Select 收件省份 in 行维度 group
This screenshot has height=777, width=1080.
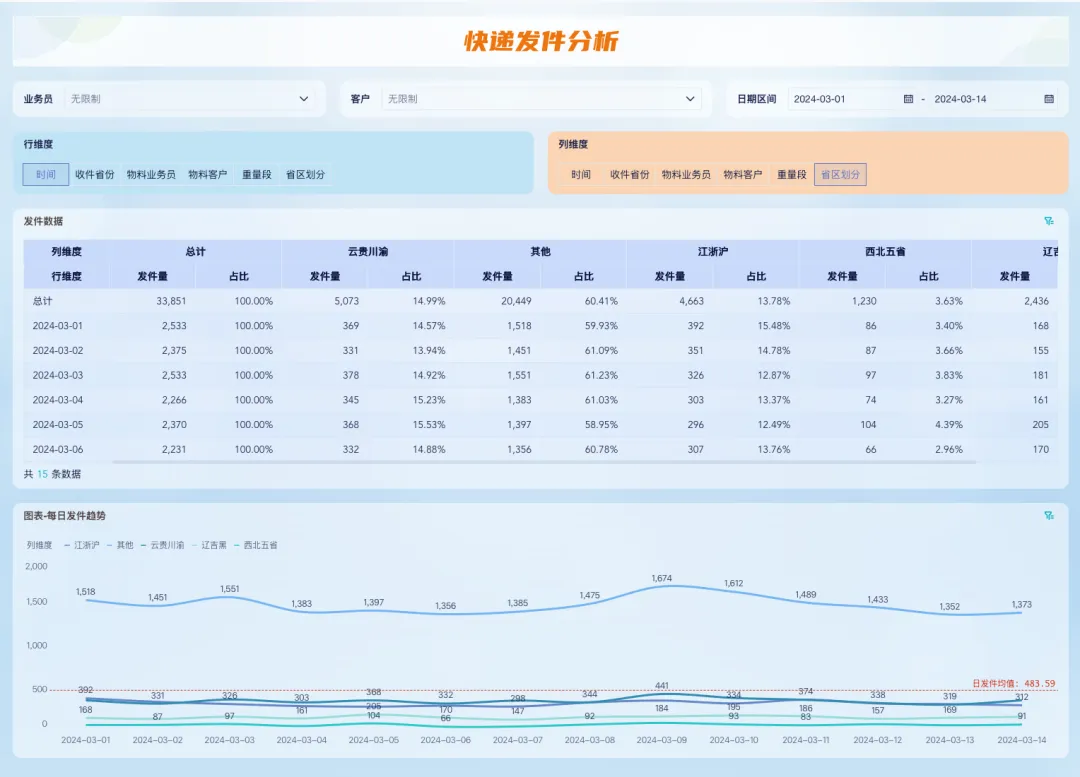click(x=96, y=175)
